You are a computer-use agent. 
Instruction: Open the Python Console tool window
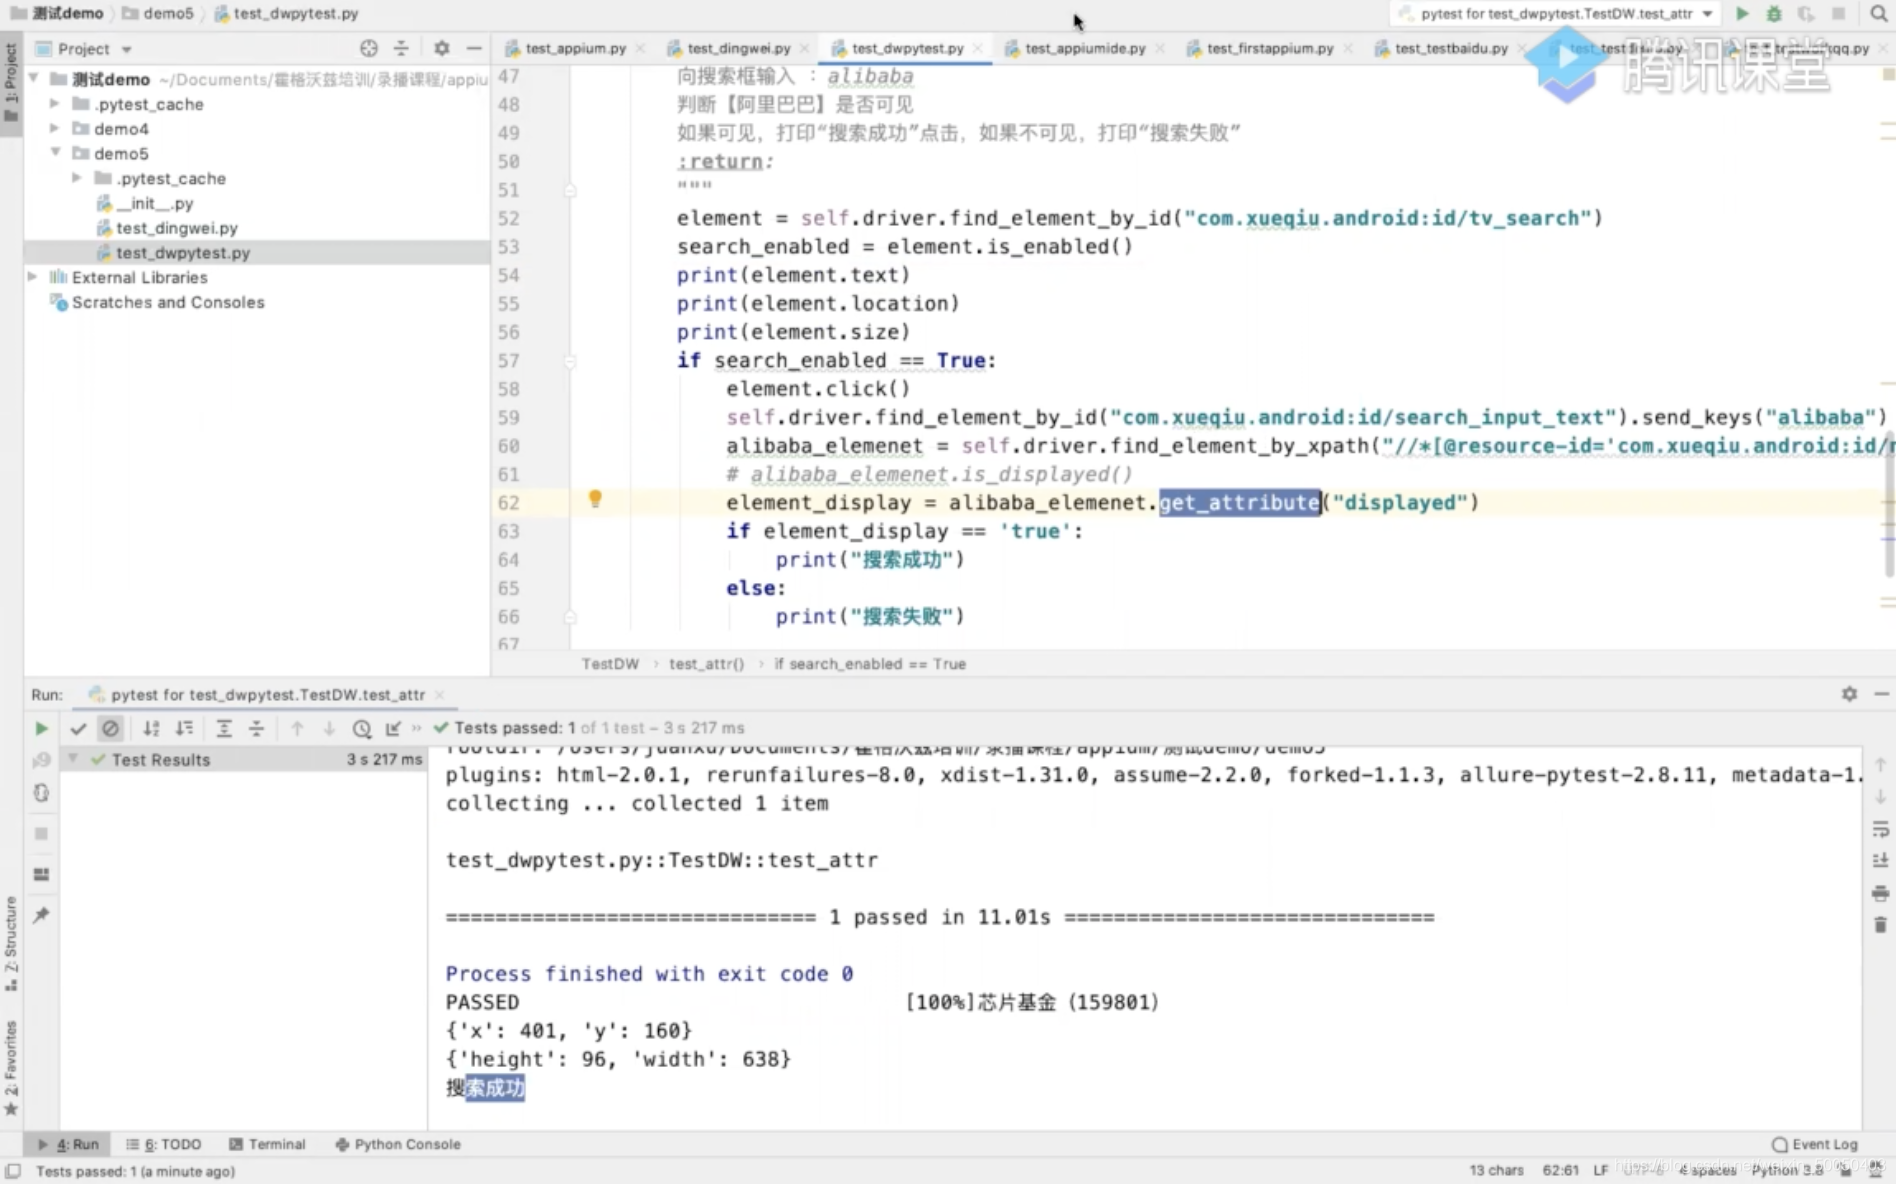(398, 1144)
